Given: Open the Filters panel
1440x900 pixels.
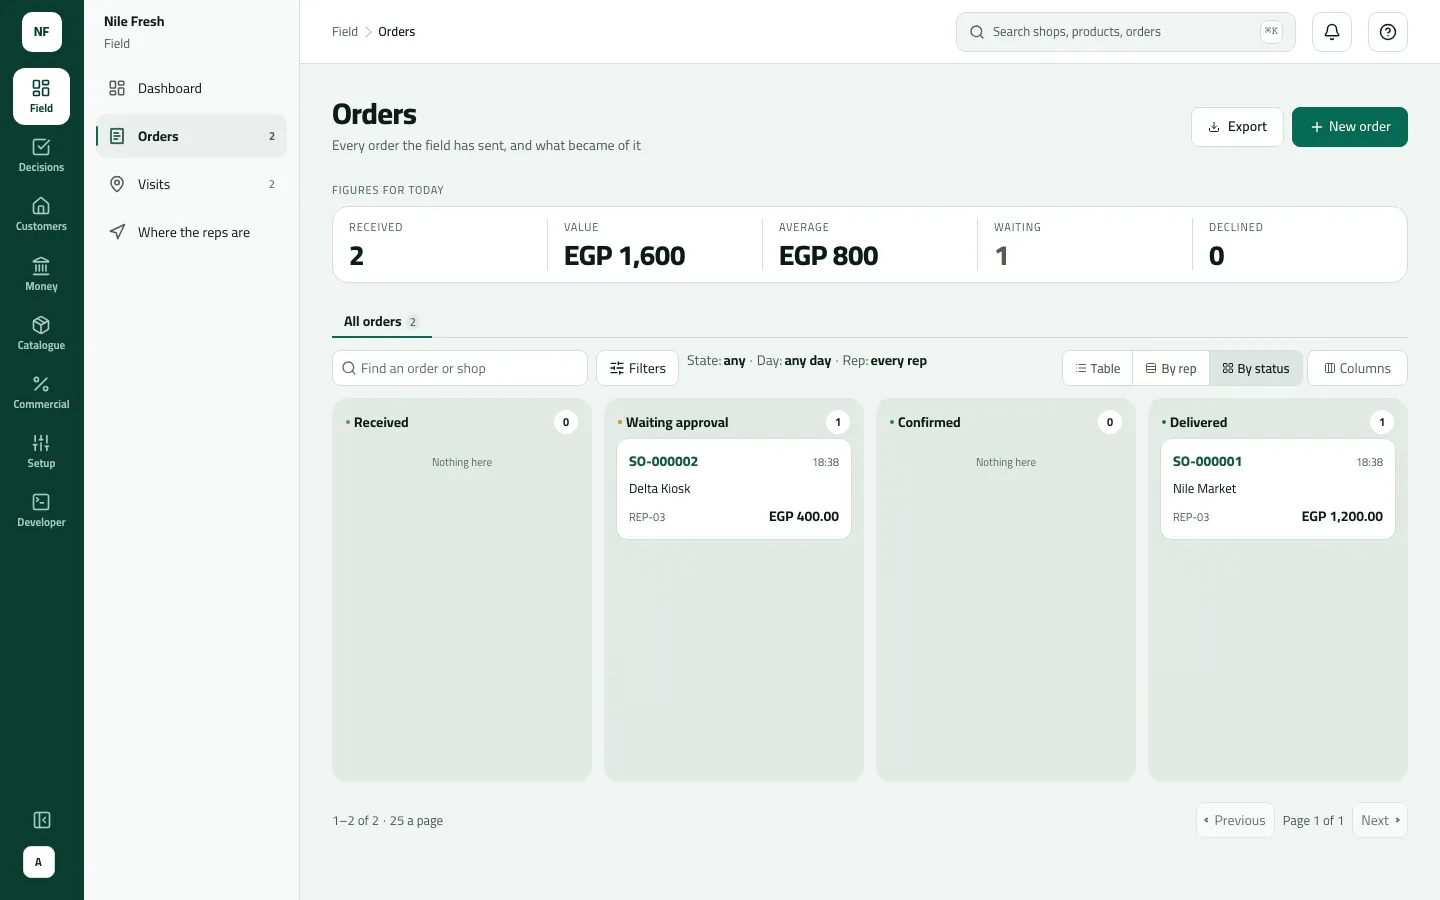Looking at the screenshot, I should (637, 368).
